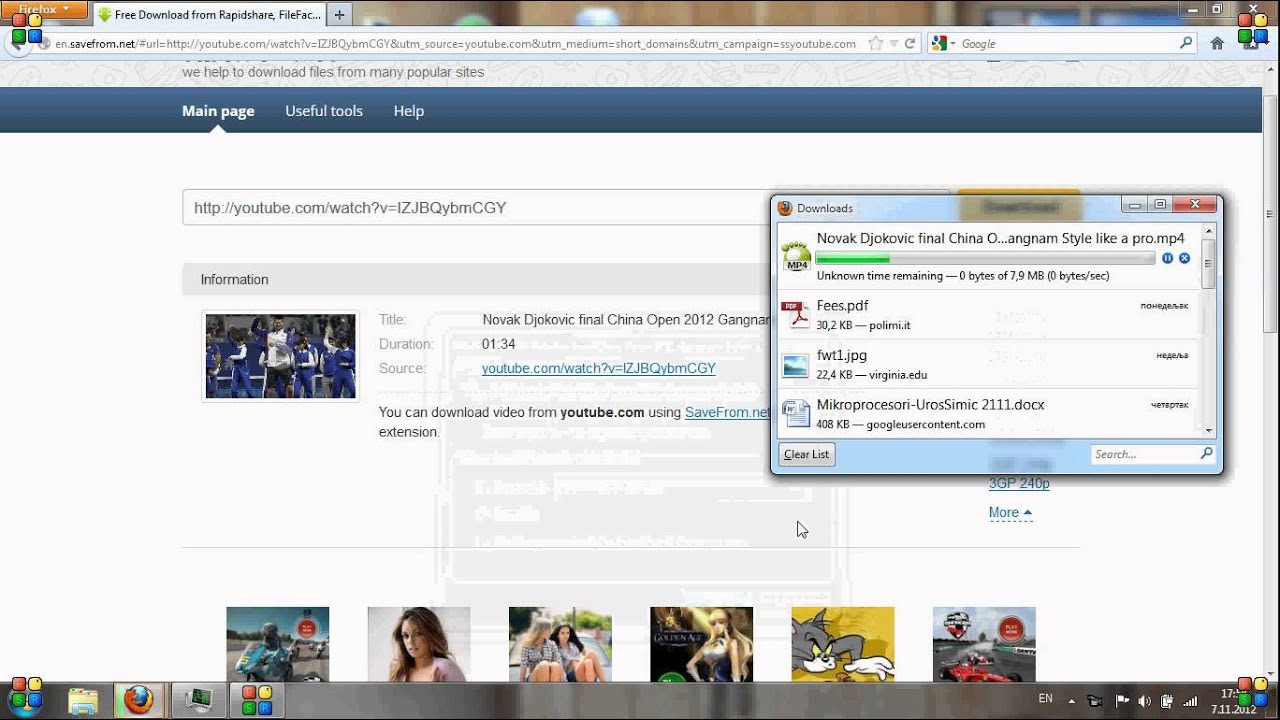Open the URL history dropdown arrow
This screenshot has width=1280, height=720.
click(893, 44)
